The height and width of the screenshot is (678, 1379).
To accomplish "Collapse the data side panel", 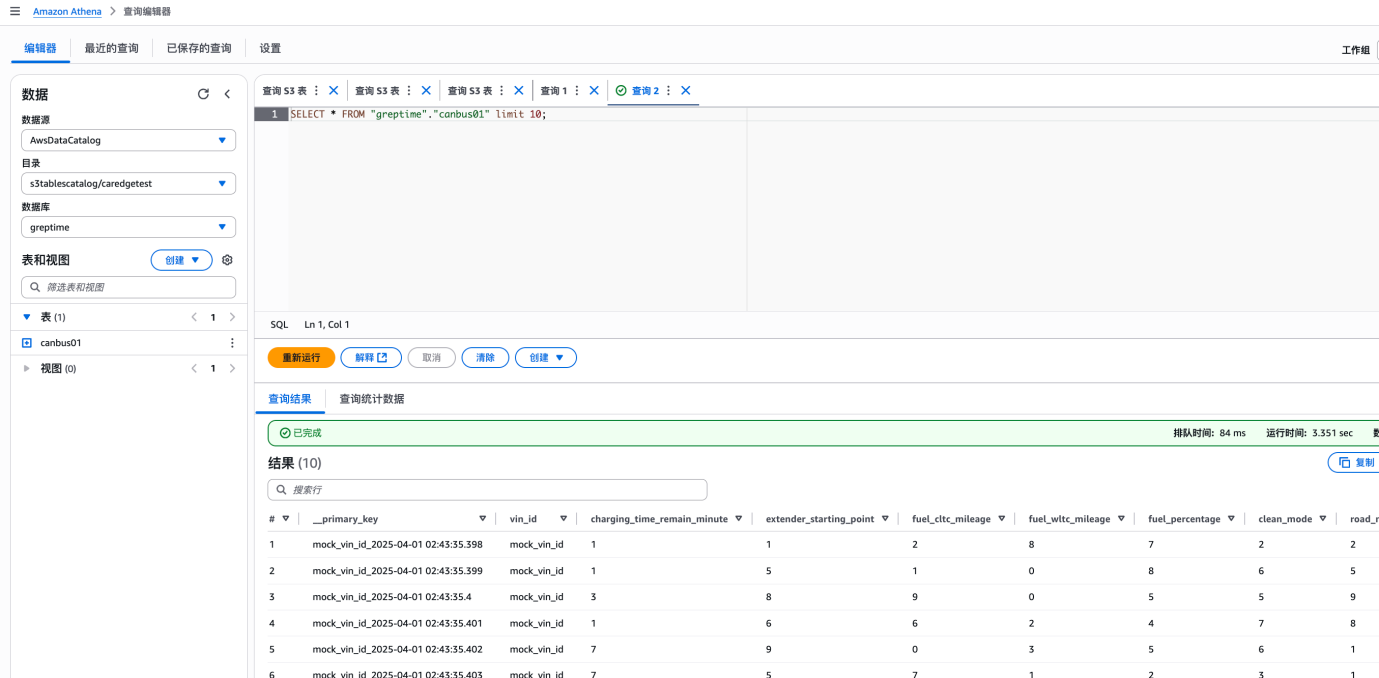I will [x=227, y=94].
